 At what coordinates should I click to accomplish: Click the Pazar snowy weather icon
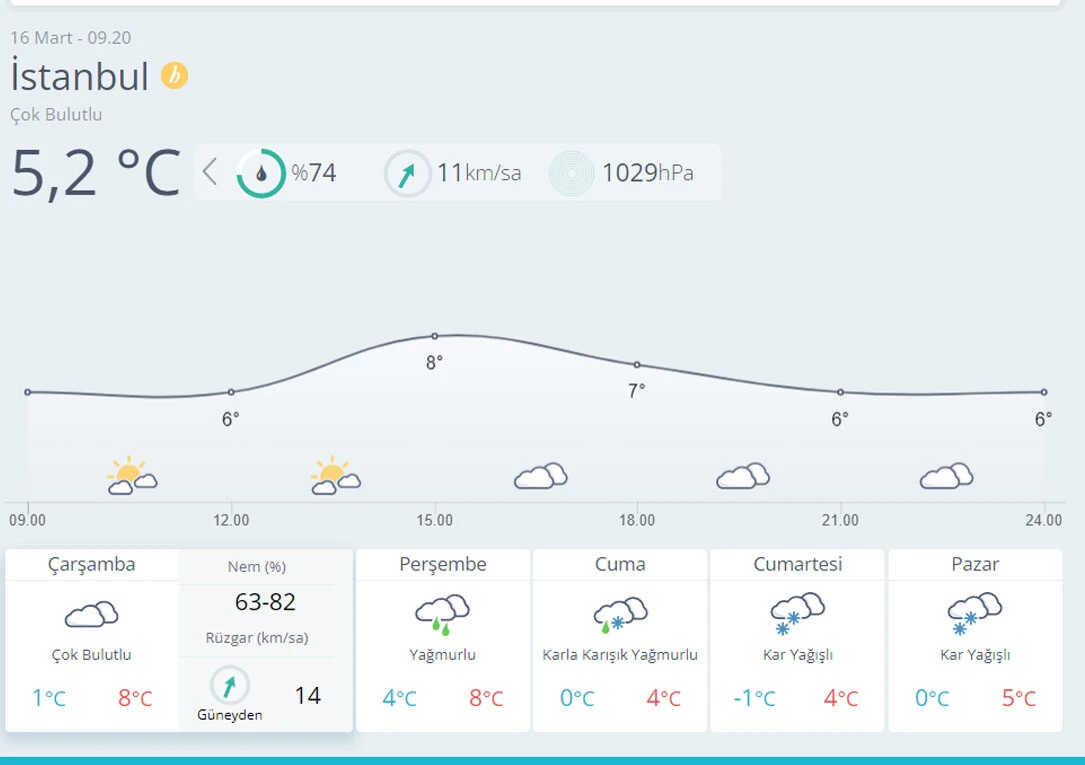(x=975, y=614)
